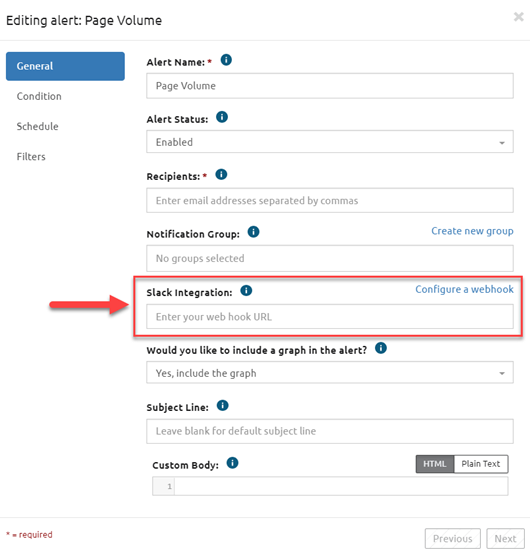530x554 pixels.
Task: Click the Recipients email input field
Action: pyautogui.click(x=330, y=200)
